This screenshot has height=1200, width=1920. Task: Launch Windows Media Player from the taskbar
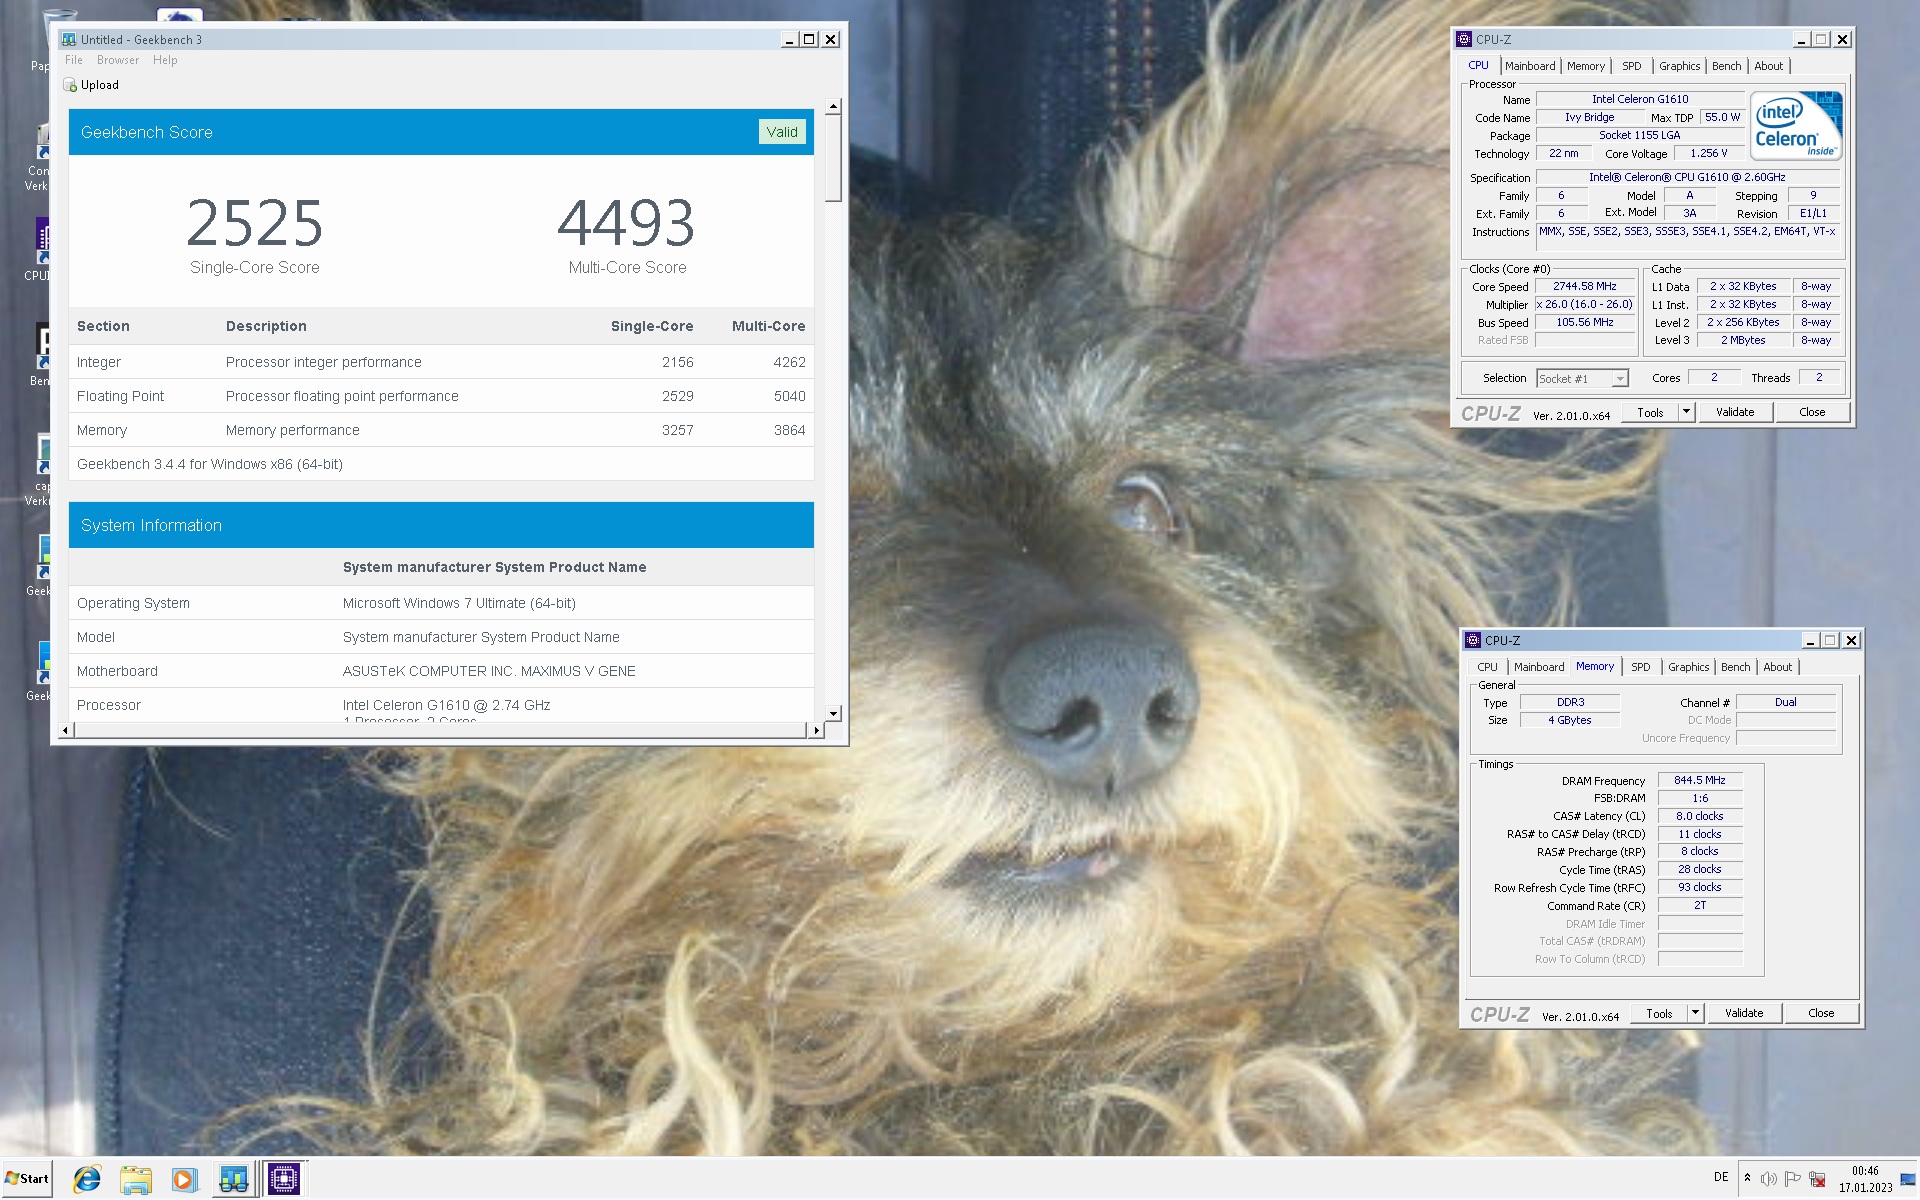click(184, 1179)
